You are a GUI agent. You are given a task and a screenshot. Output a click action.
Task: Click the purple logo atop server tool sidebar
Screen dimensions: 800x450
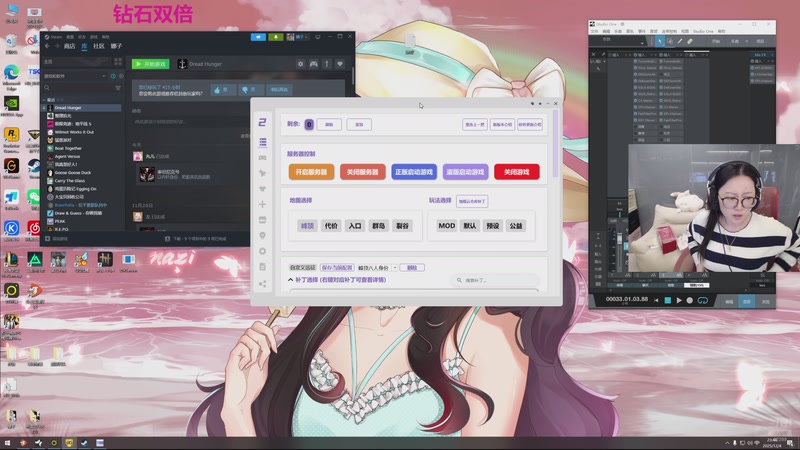pyautogui.click(x=262, y=122)
